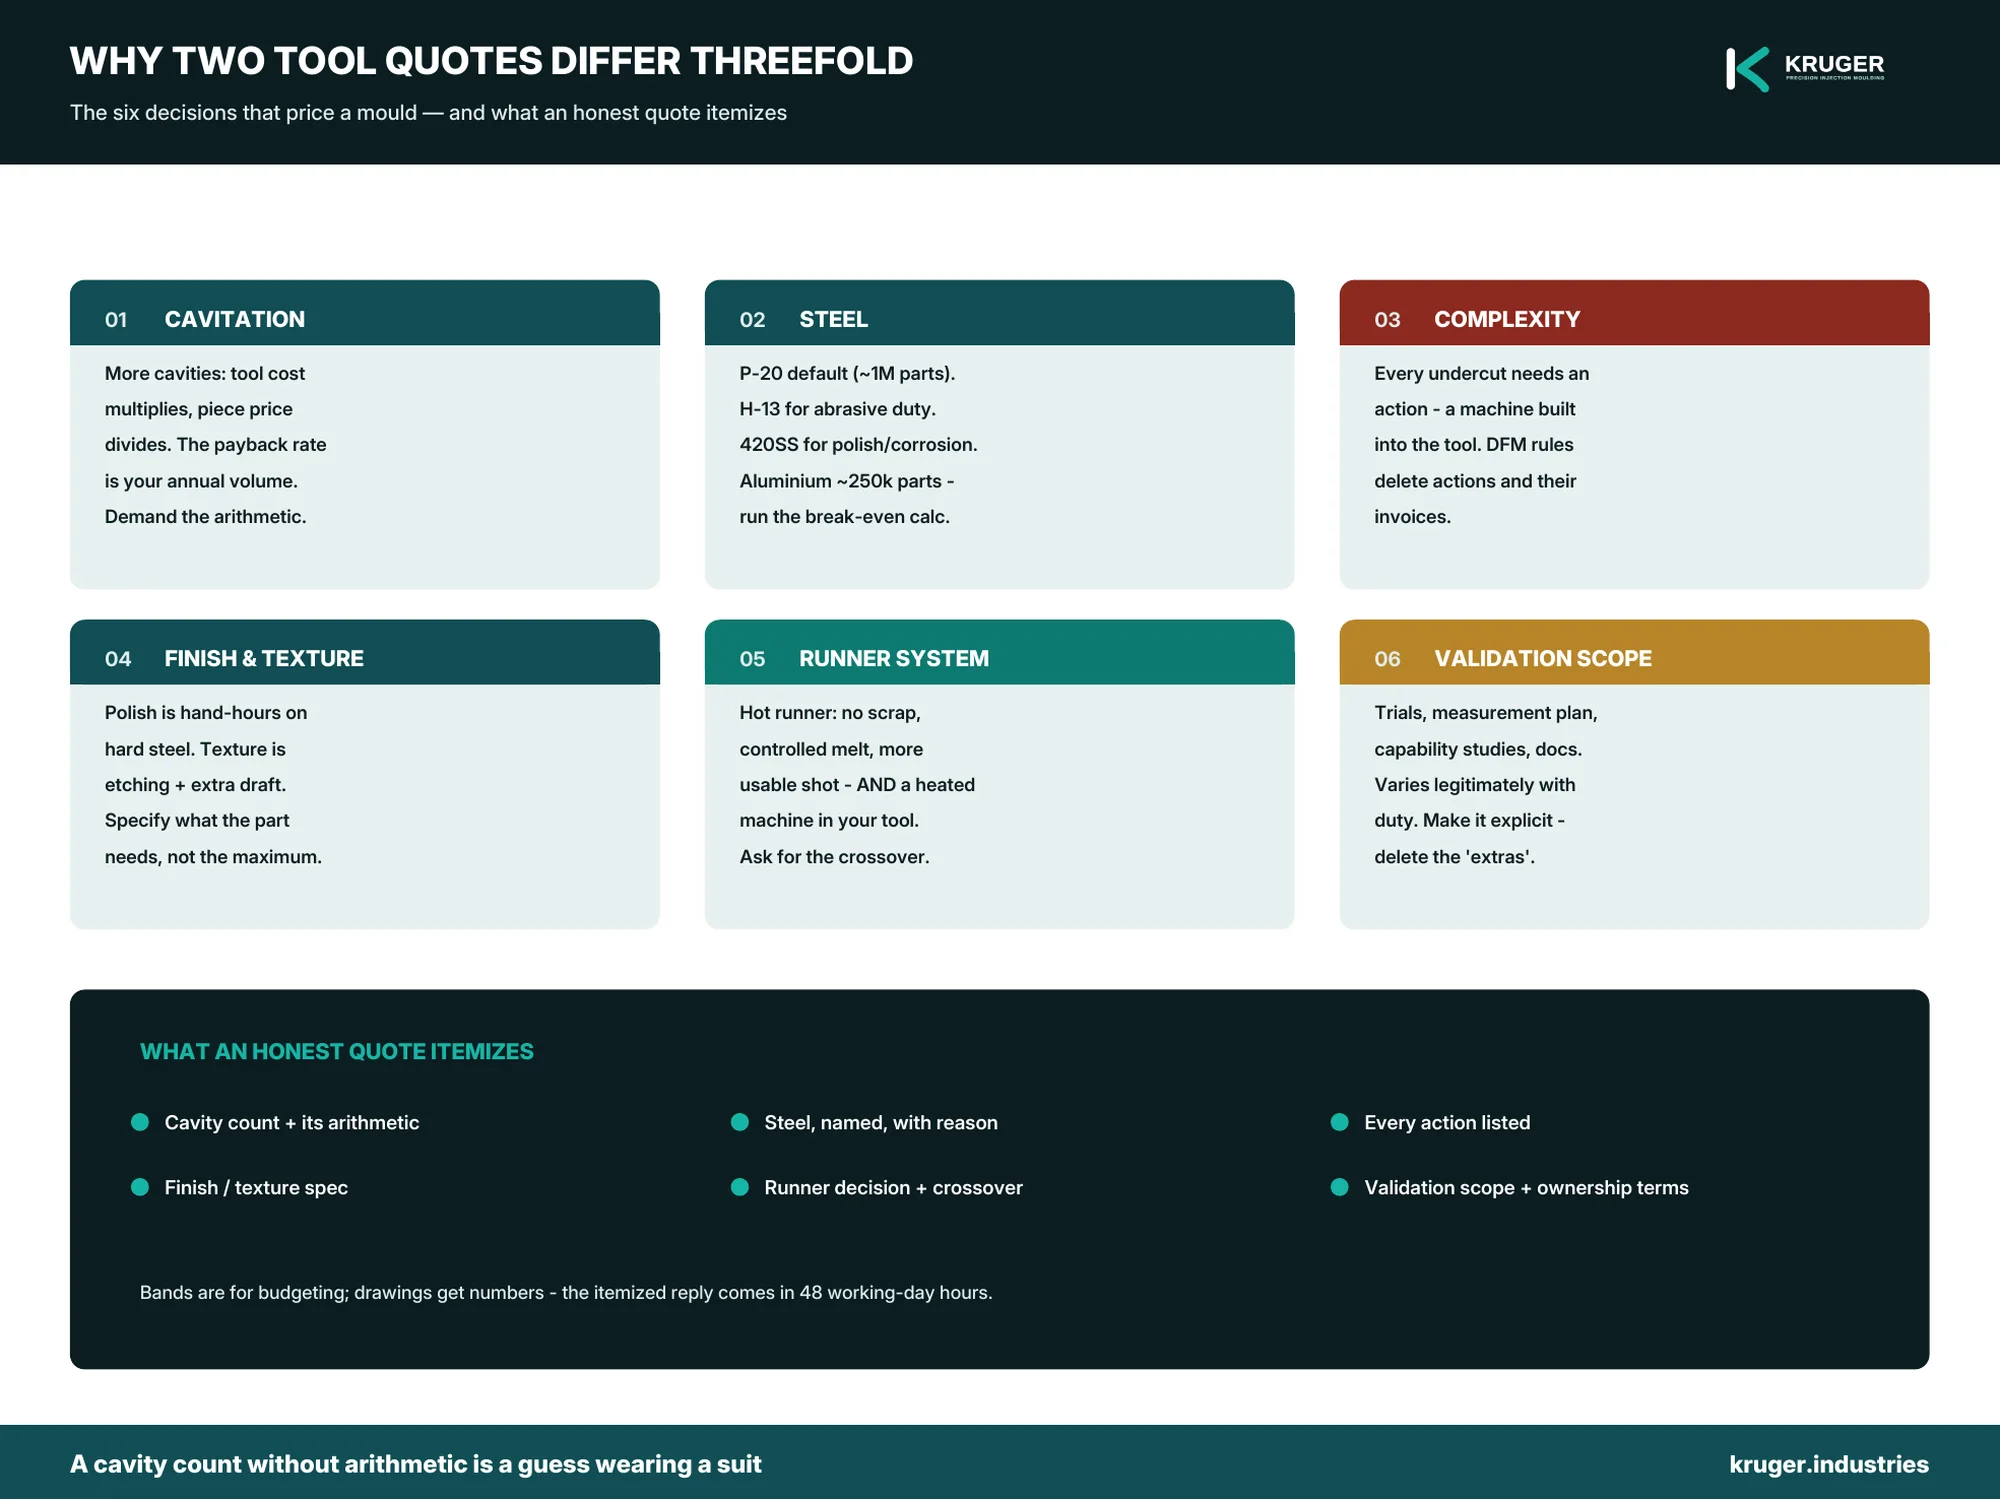Click the gold 06 Validation Scope header

point(1634,652)
